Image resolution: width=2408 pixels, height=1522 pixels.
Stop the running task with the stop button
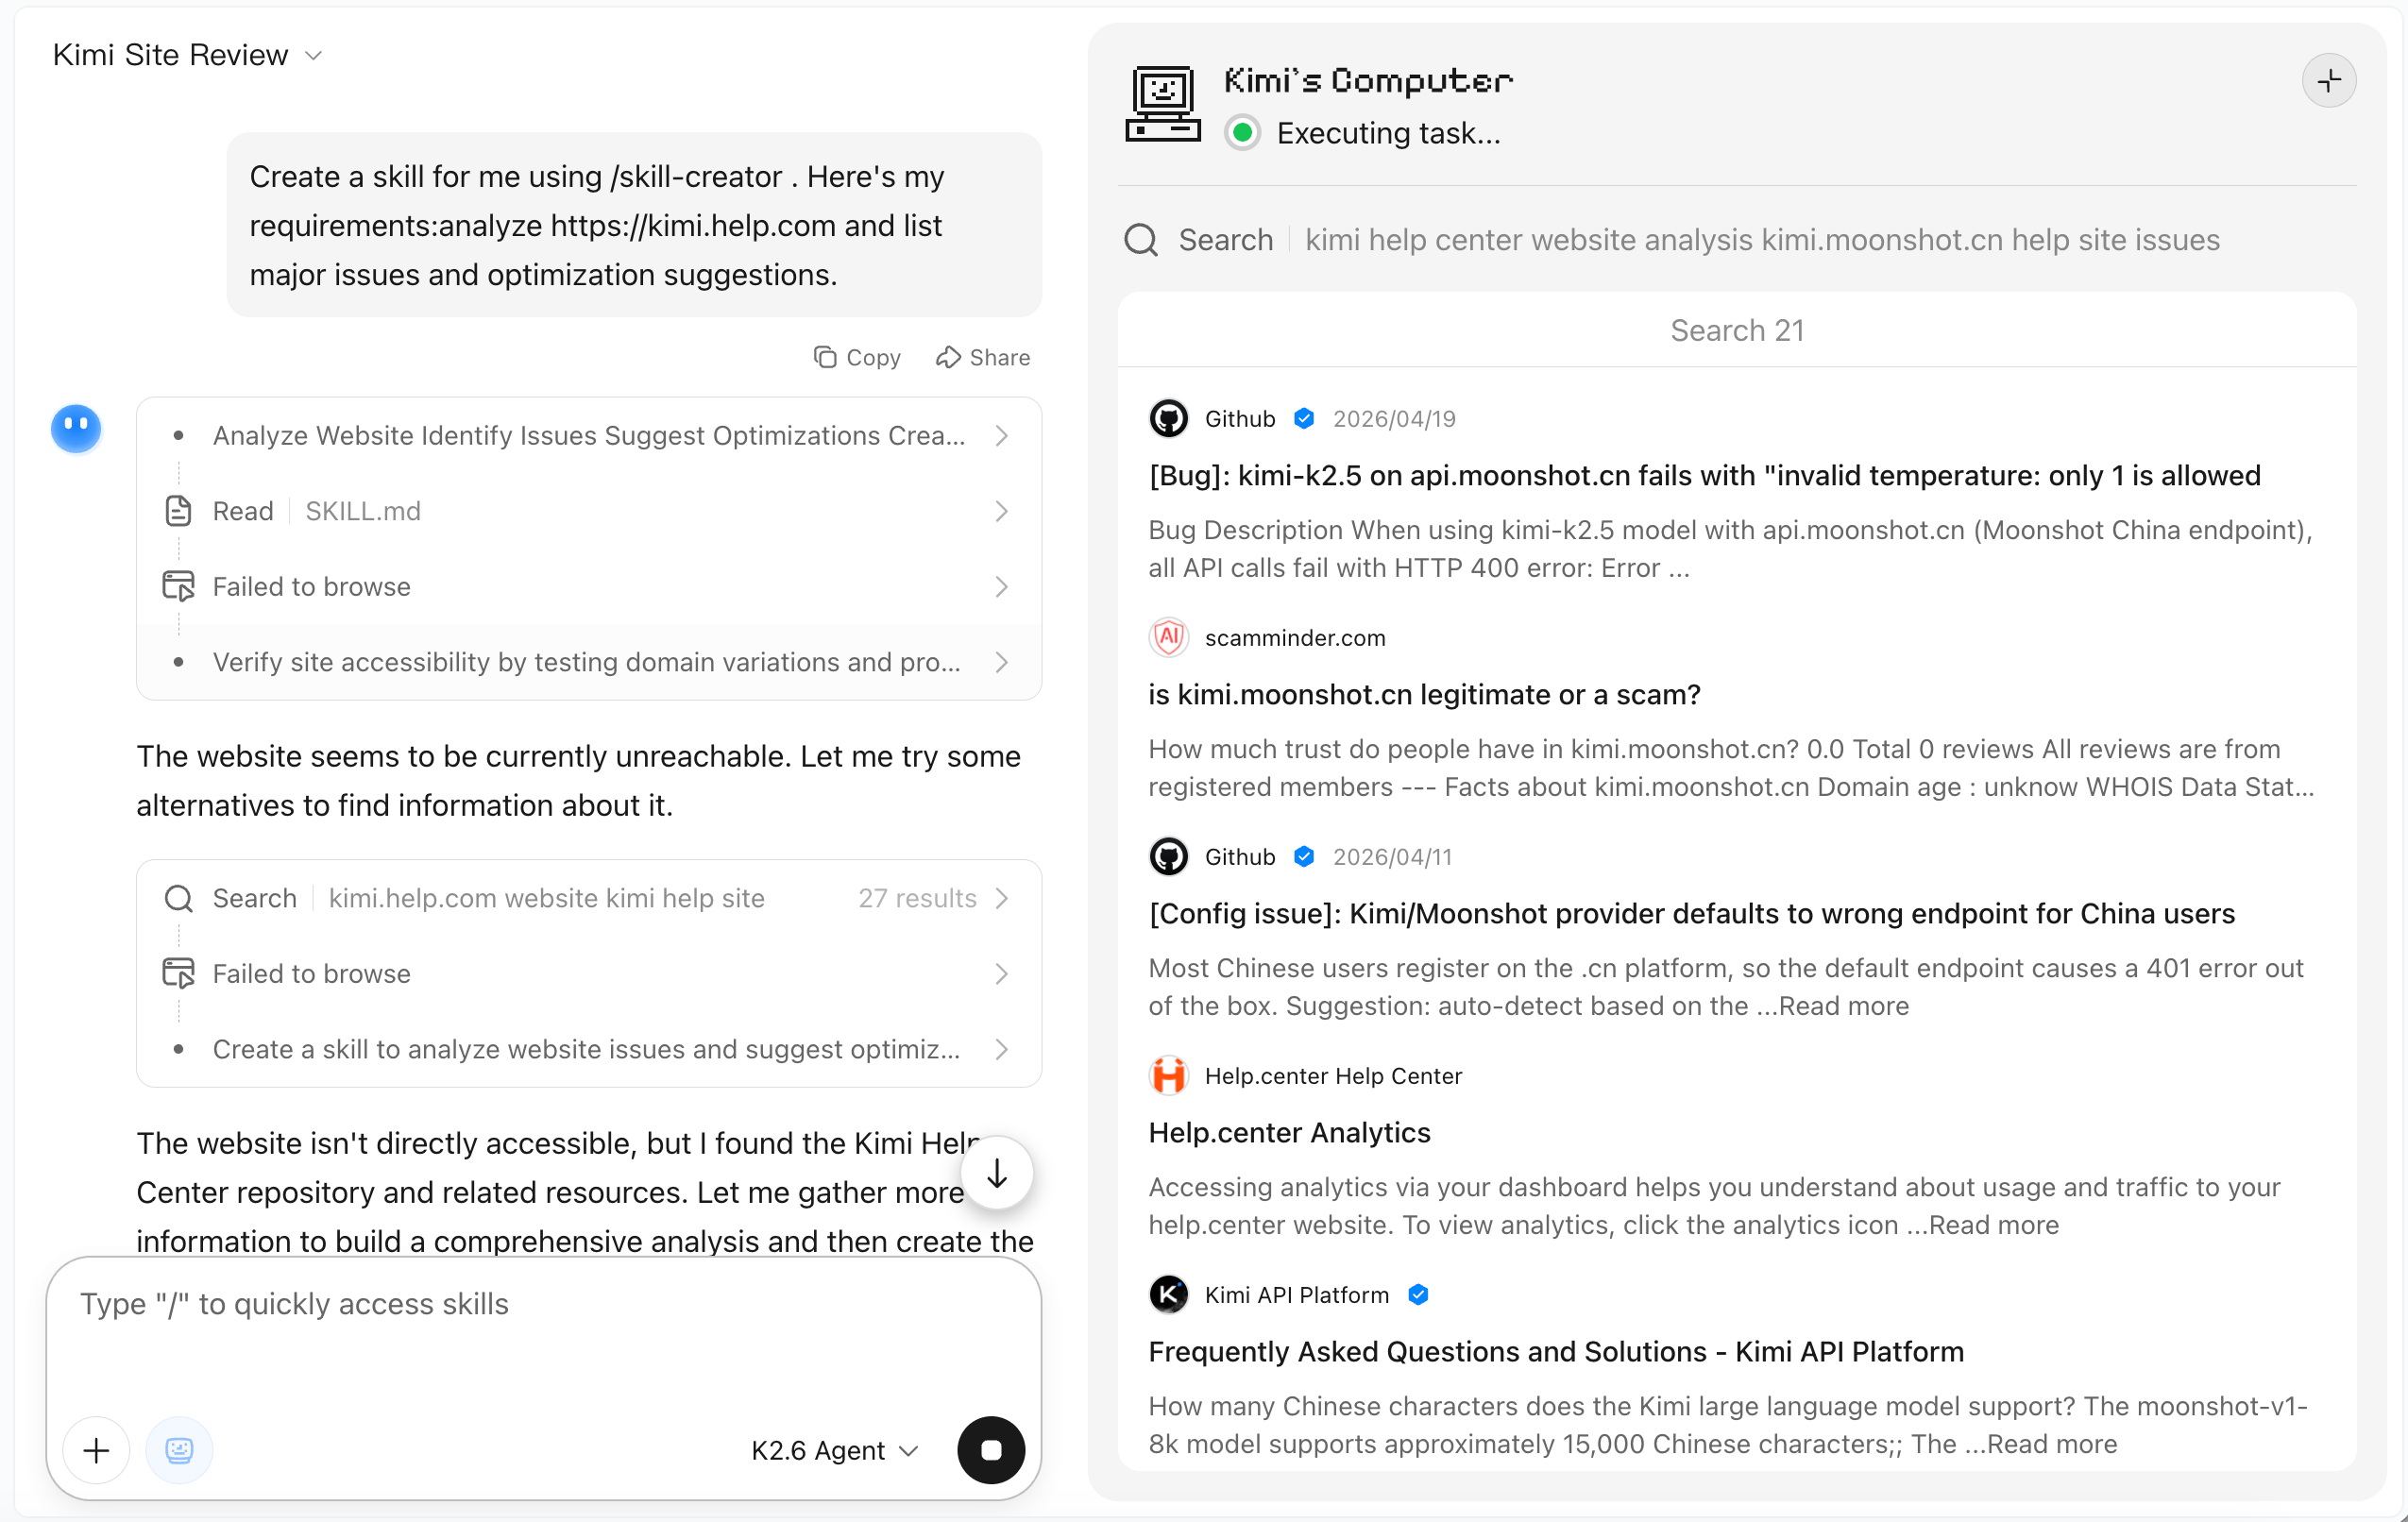991,1450
